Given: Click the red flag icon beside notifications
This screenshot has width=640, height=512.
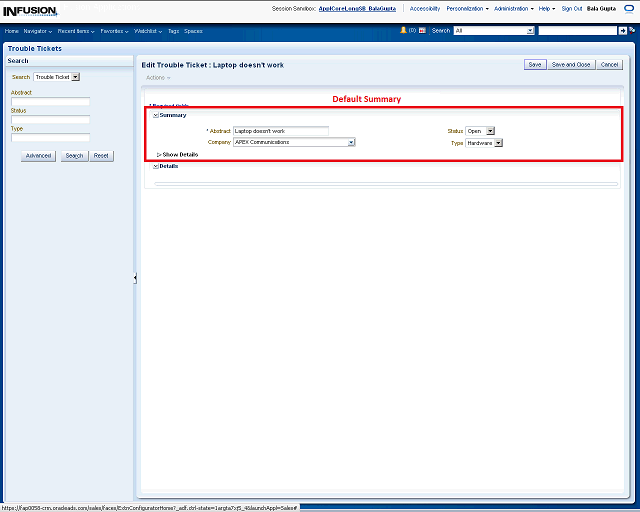Looking at the screenshot, I should coord(422,30).
